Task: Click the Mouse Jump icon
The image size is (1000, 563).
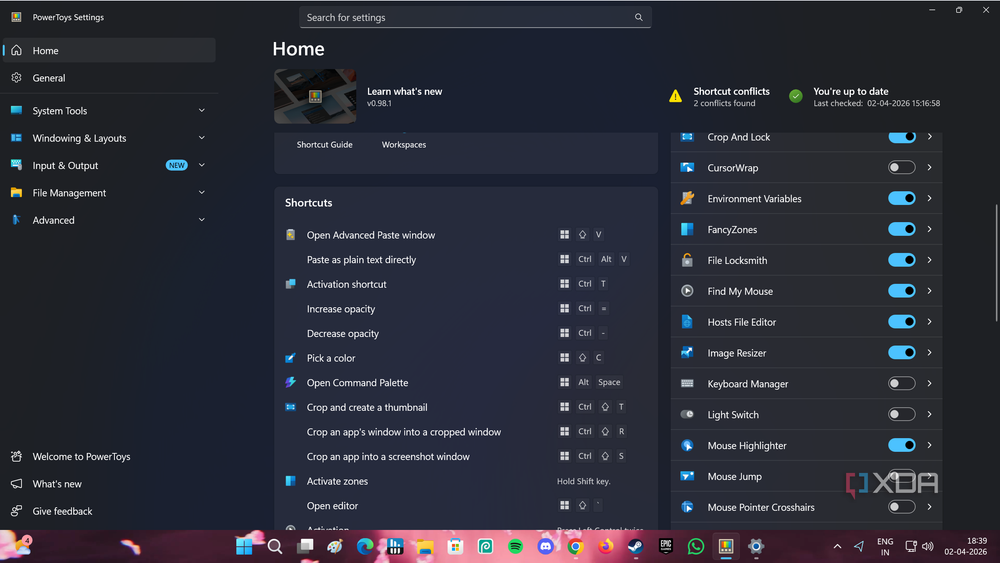Action: 687,476
